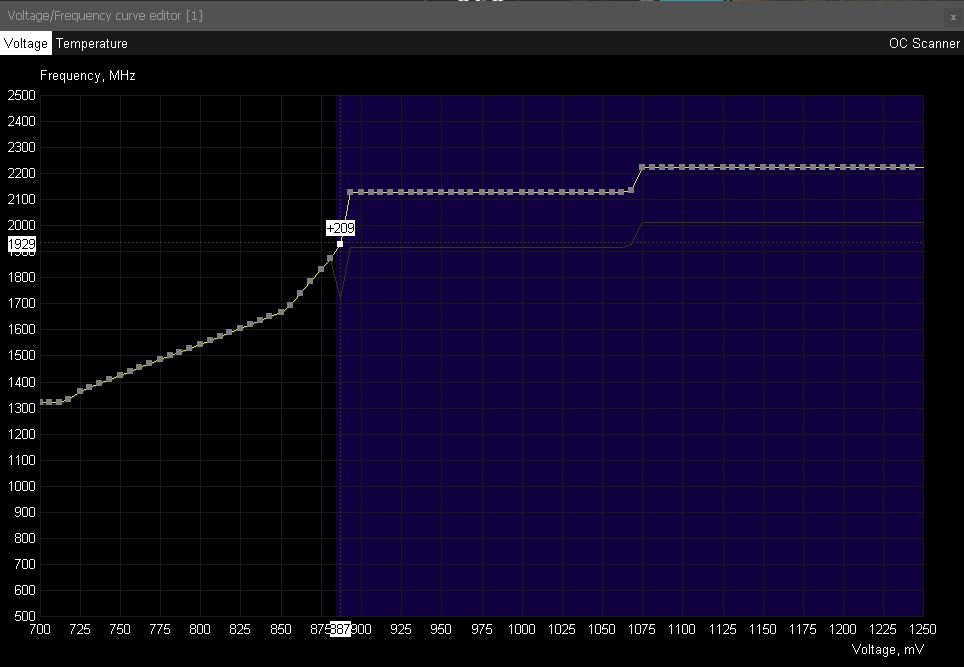The width and height of the screenshot is (964, 667).
Task: Click the 2200 label on the frequency axis
Action: pos(22,173)
